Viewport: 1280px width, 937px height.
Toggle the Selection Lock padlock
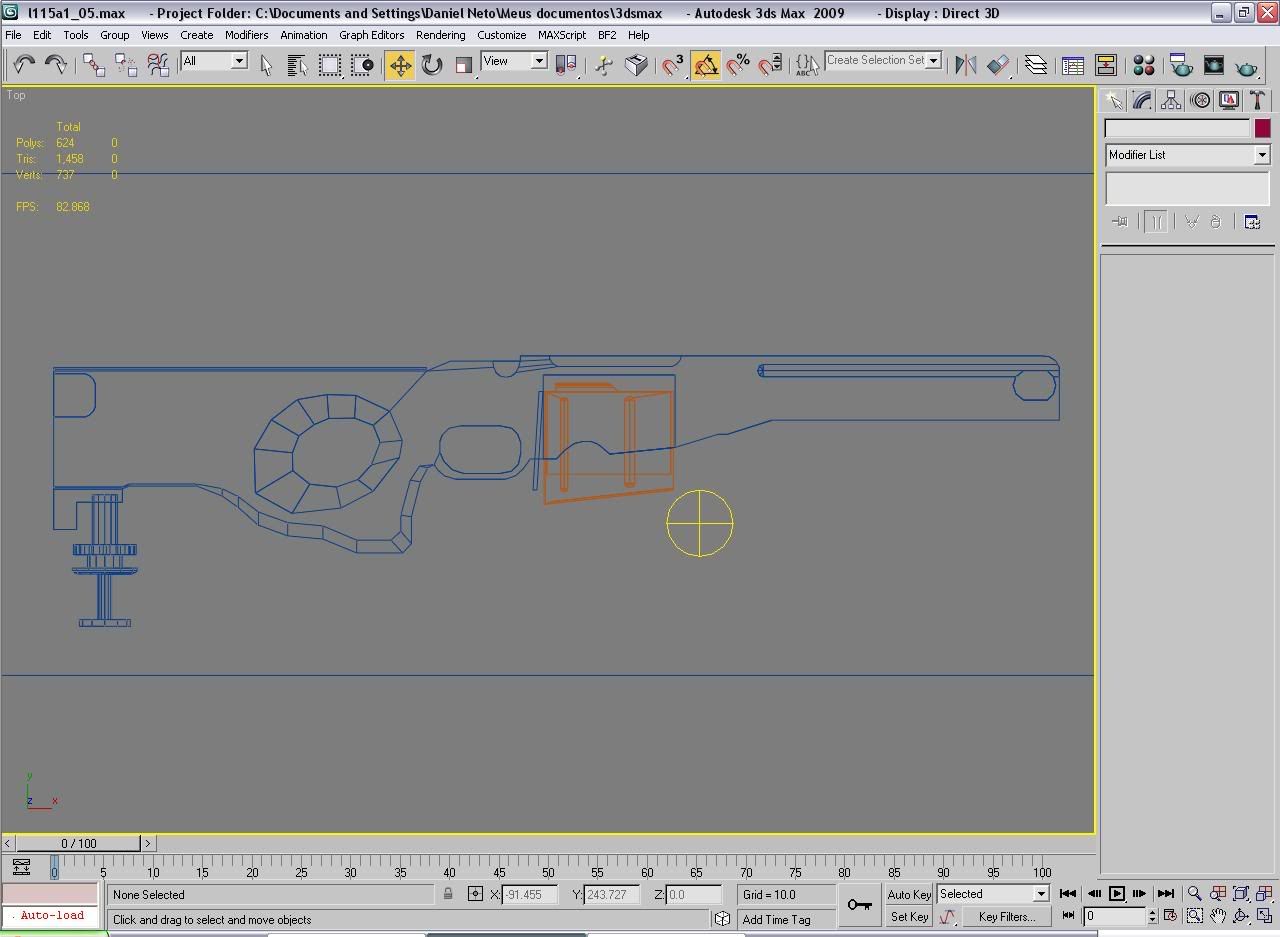point(448,894)
